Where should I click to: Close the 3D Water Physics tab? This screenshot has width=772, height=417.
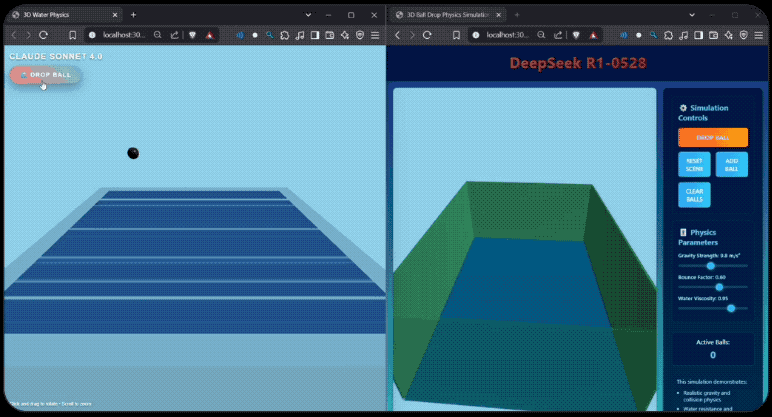click(115, 15)
